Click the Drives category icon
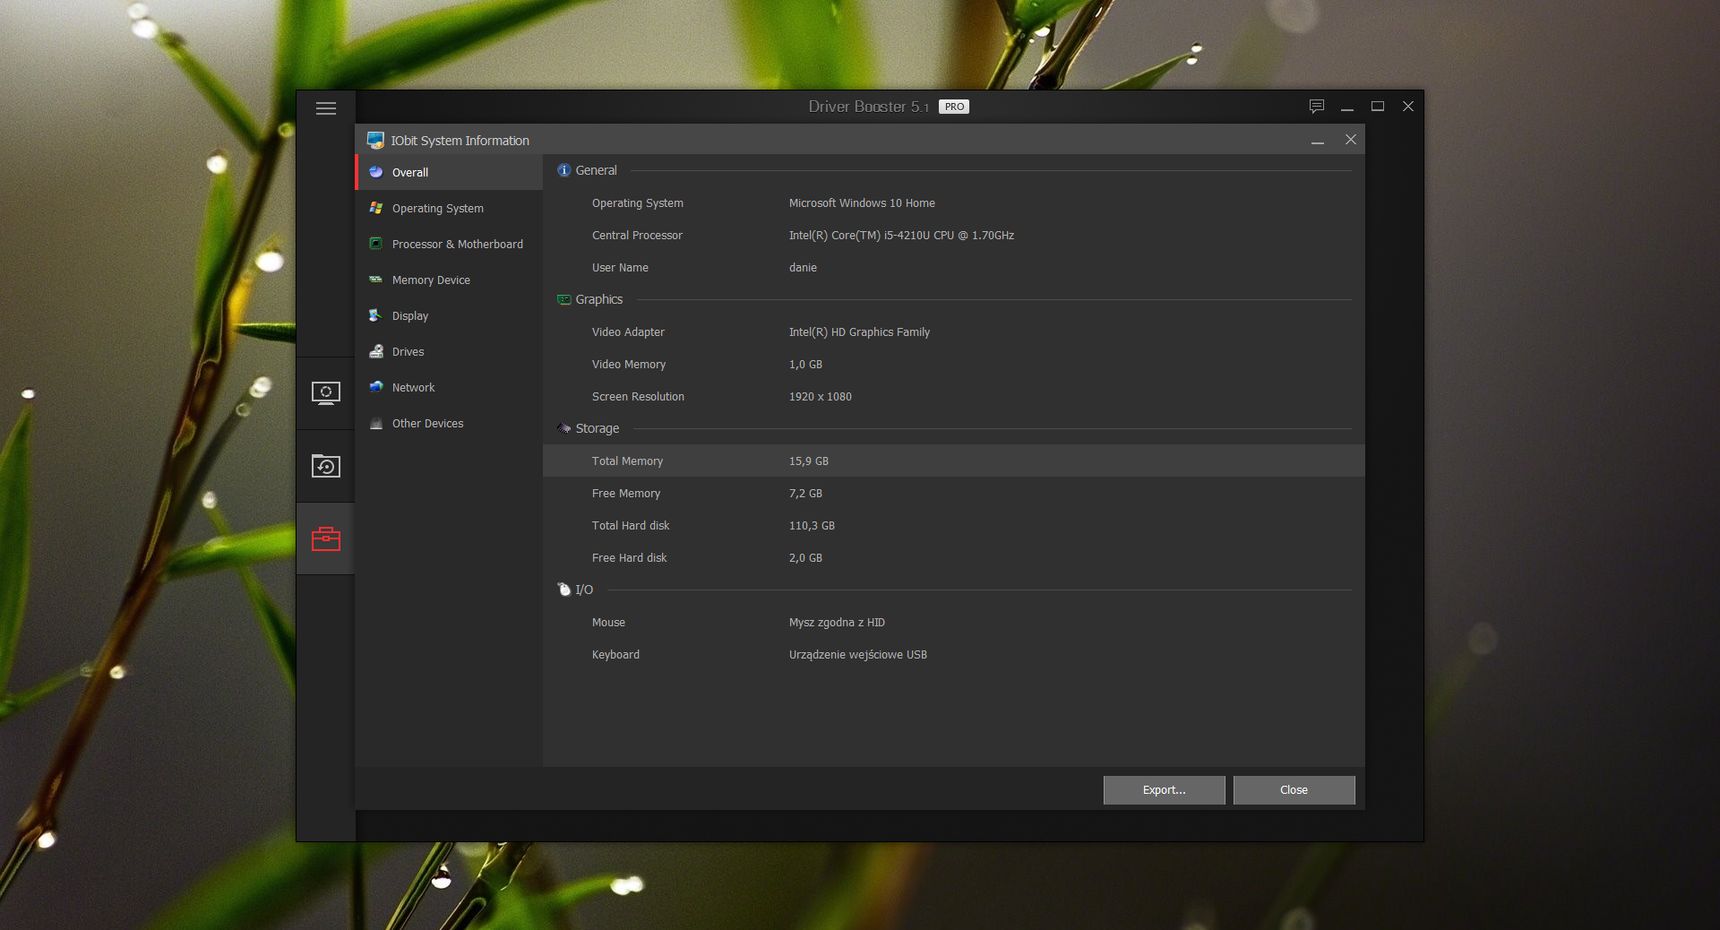The height and width of the screenshot is (930, 1720). click(x=376, y=352)
